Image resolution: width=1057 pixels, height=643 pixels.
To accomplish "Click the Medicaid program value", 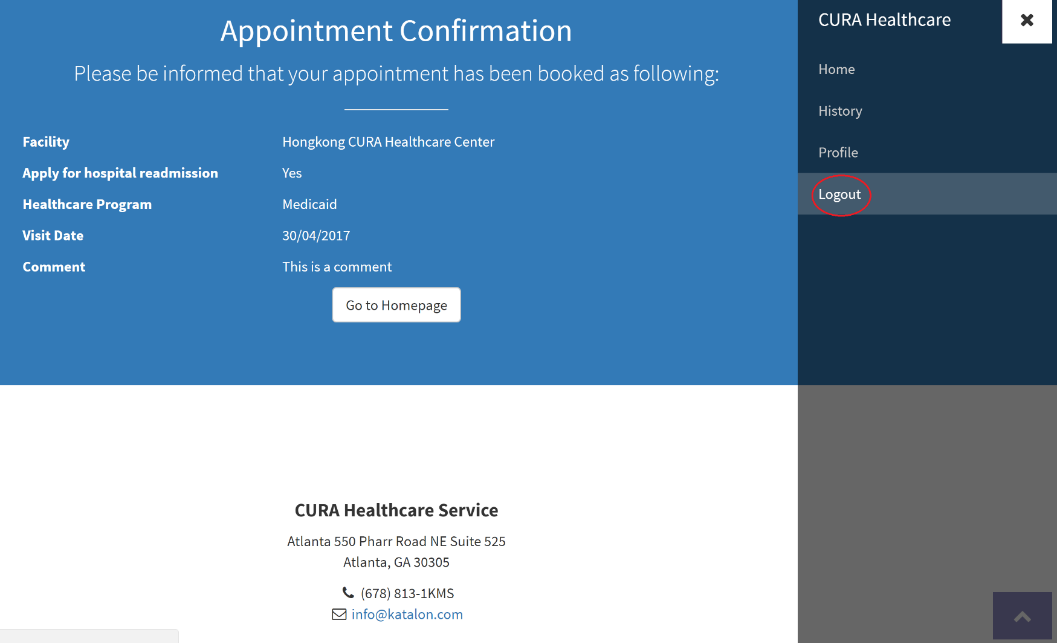I will tap(309, 204).
